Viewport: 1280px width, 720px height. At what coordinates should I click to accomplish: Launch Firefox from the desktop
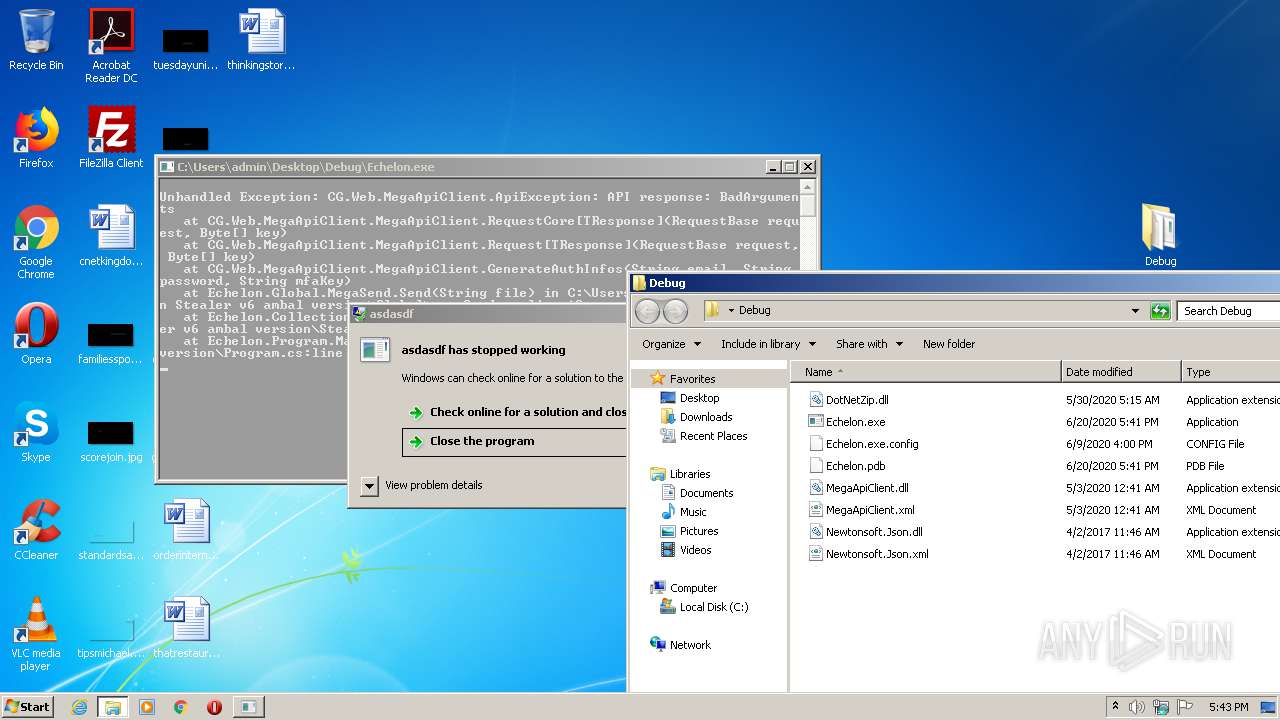tap(36, 138)
